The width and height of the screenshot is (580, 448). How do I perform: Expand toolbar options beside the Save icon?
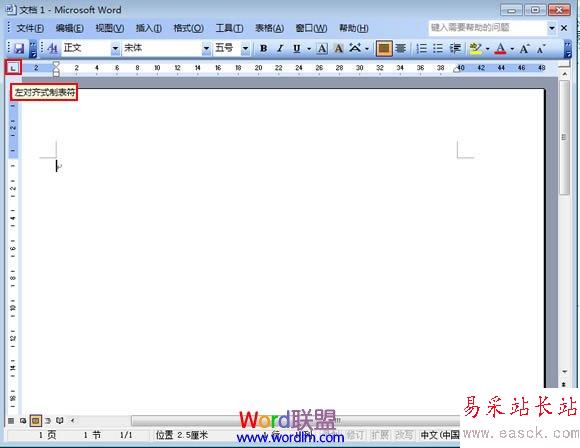(33, 49)
